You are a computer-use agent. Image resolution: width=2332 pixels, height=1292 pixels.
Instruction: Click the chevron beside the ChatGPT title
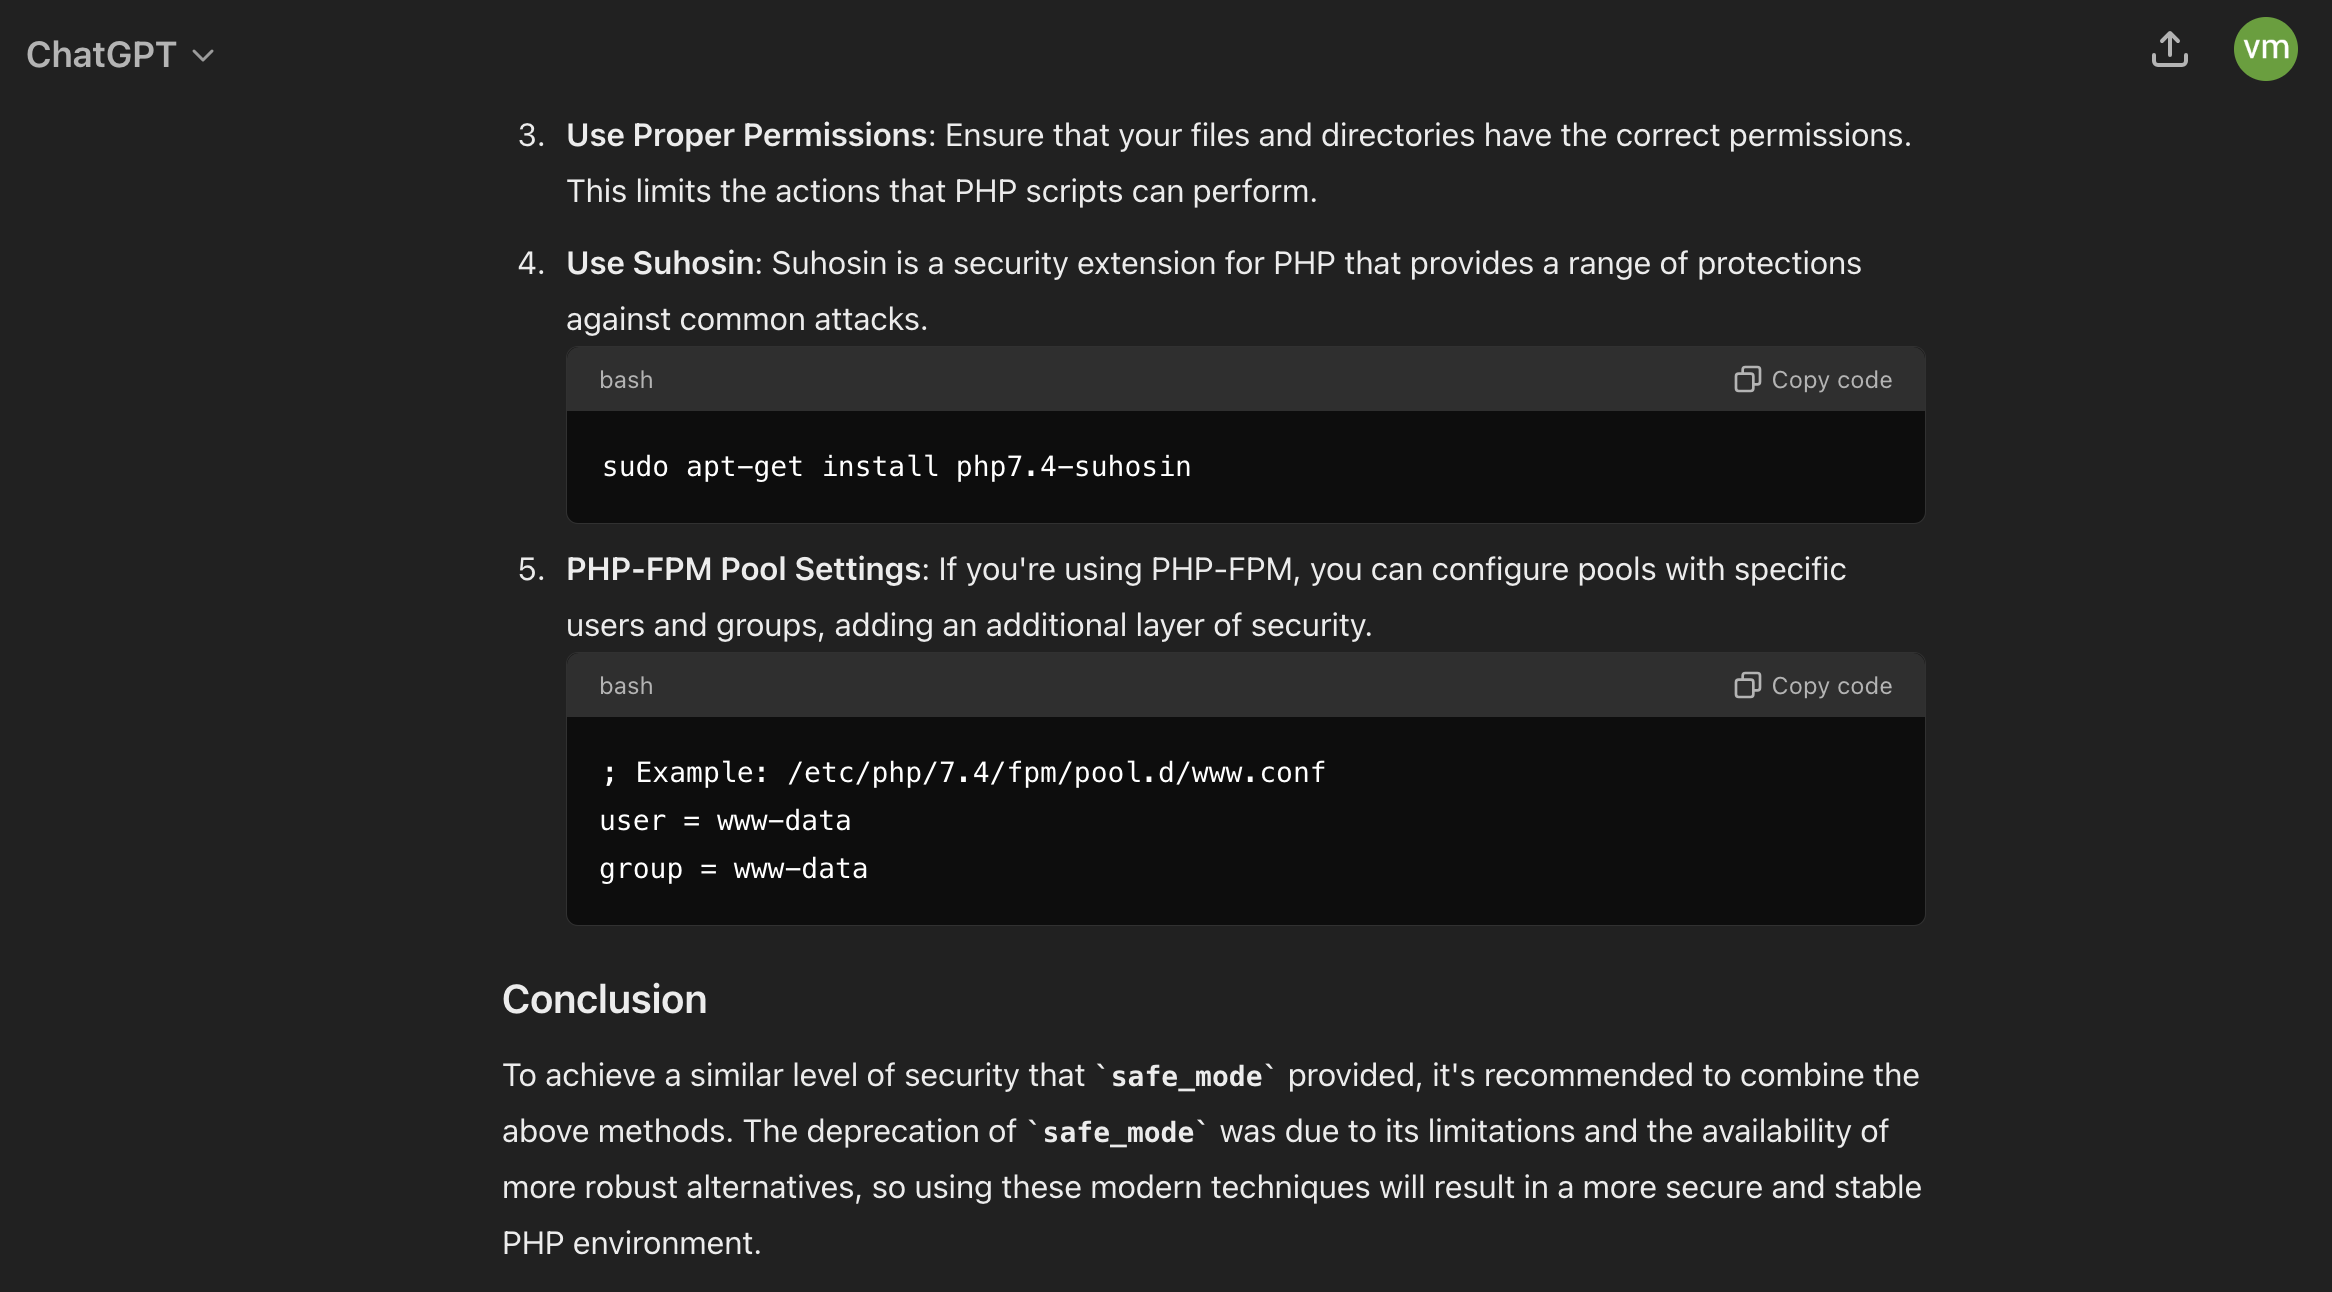point(203,56)
